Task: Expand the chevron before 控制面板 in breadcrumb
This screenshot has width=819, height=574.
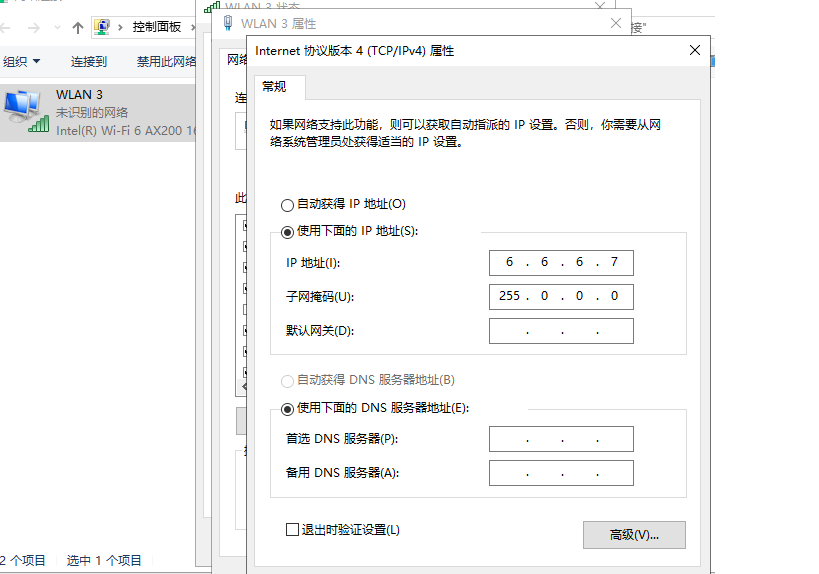Action: click(121, 27)
